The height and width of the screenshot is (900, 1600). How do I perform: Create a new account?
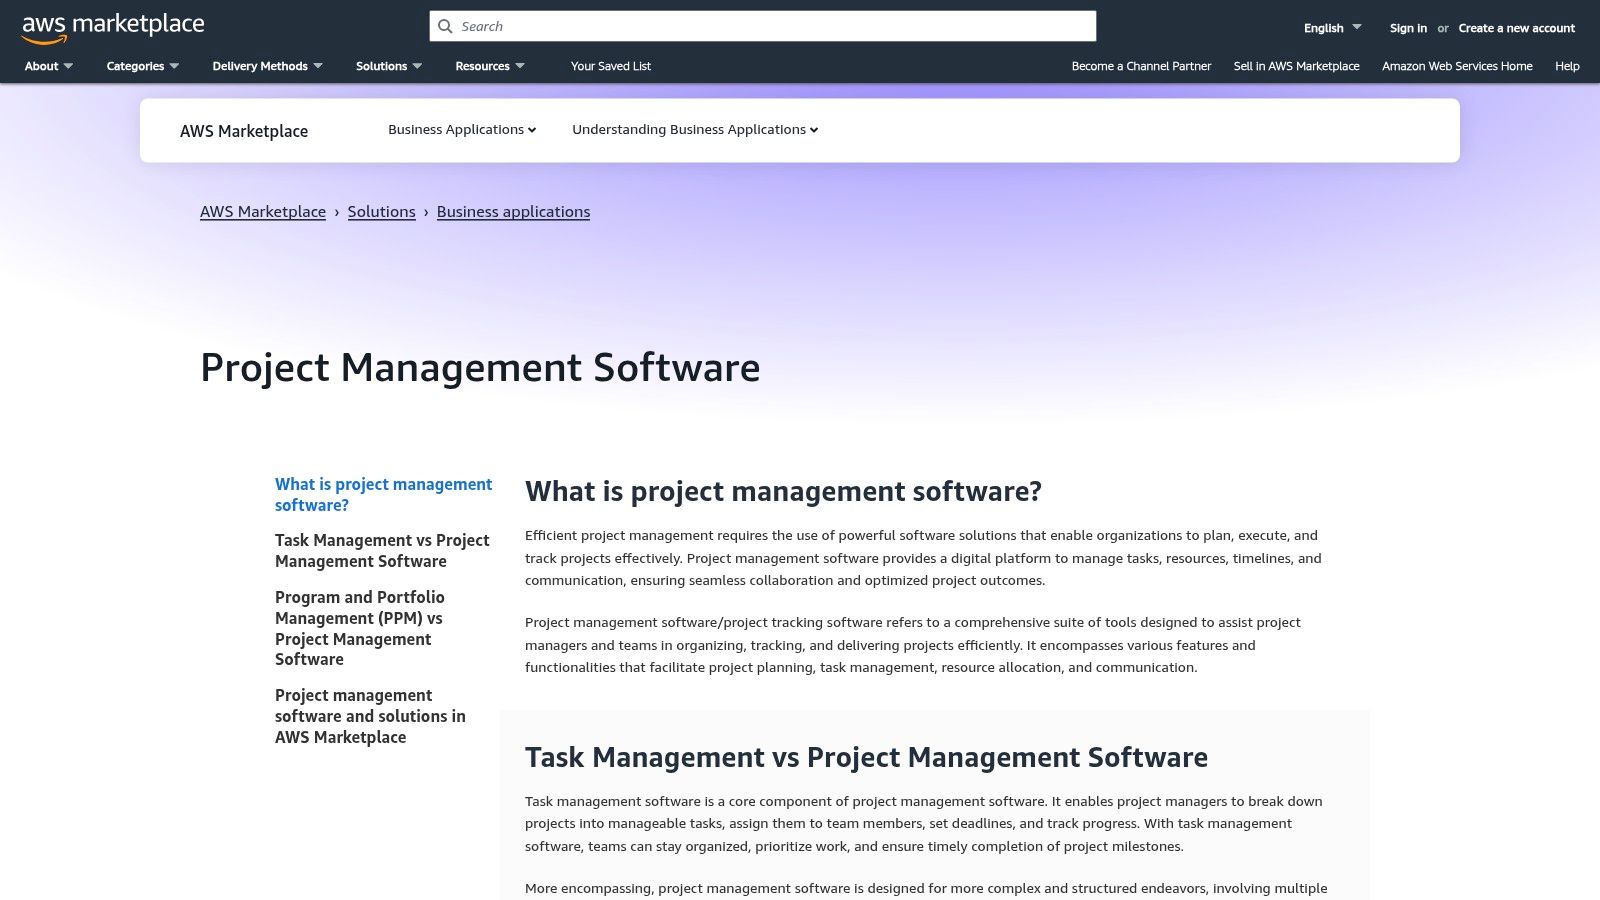click(x=1516, y=28)
